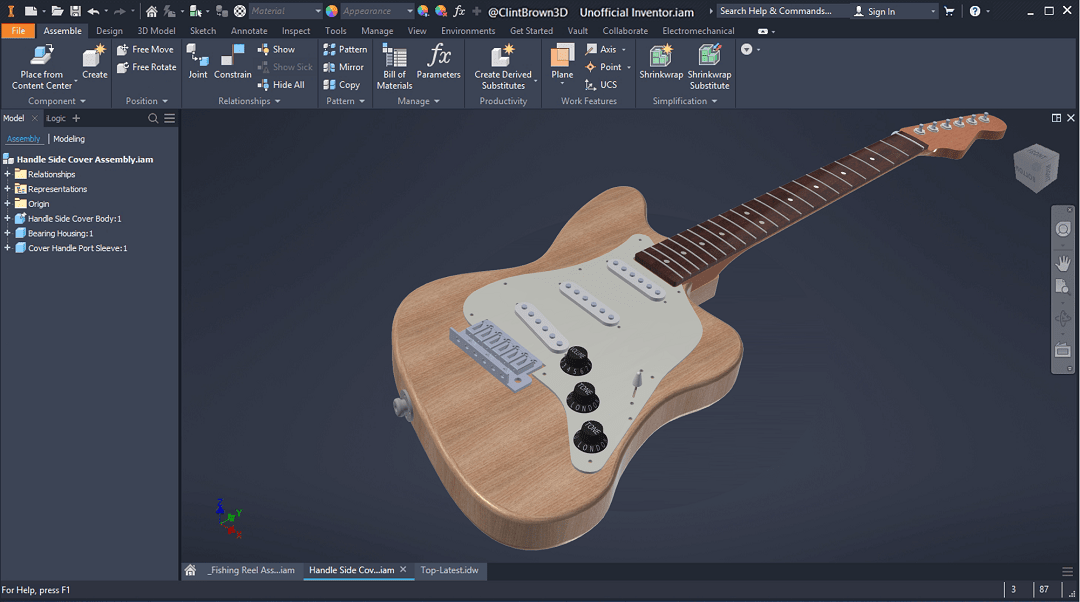The width and height of the screenshot is (1080, 602).
Task: Switch to Modeling view in browser
Action: 68,138
